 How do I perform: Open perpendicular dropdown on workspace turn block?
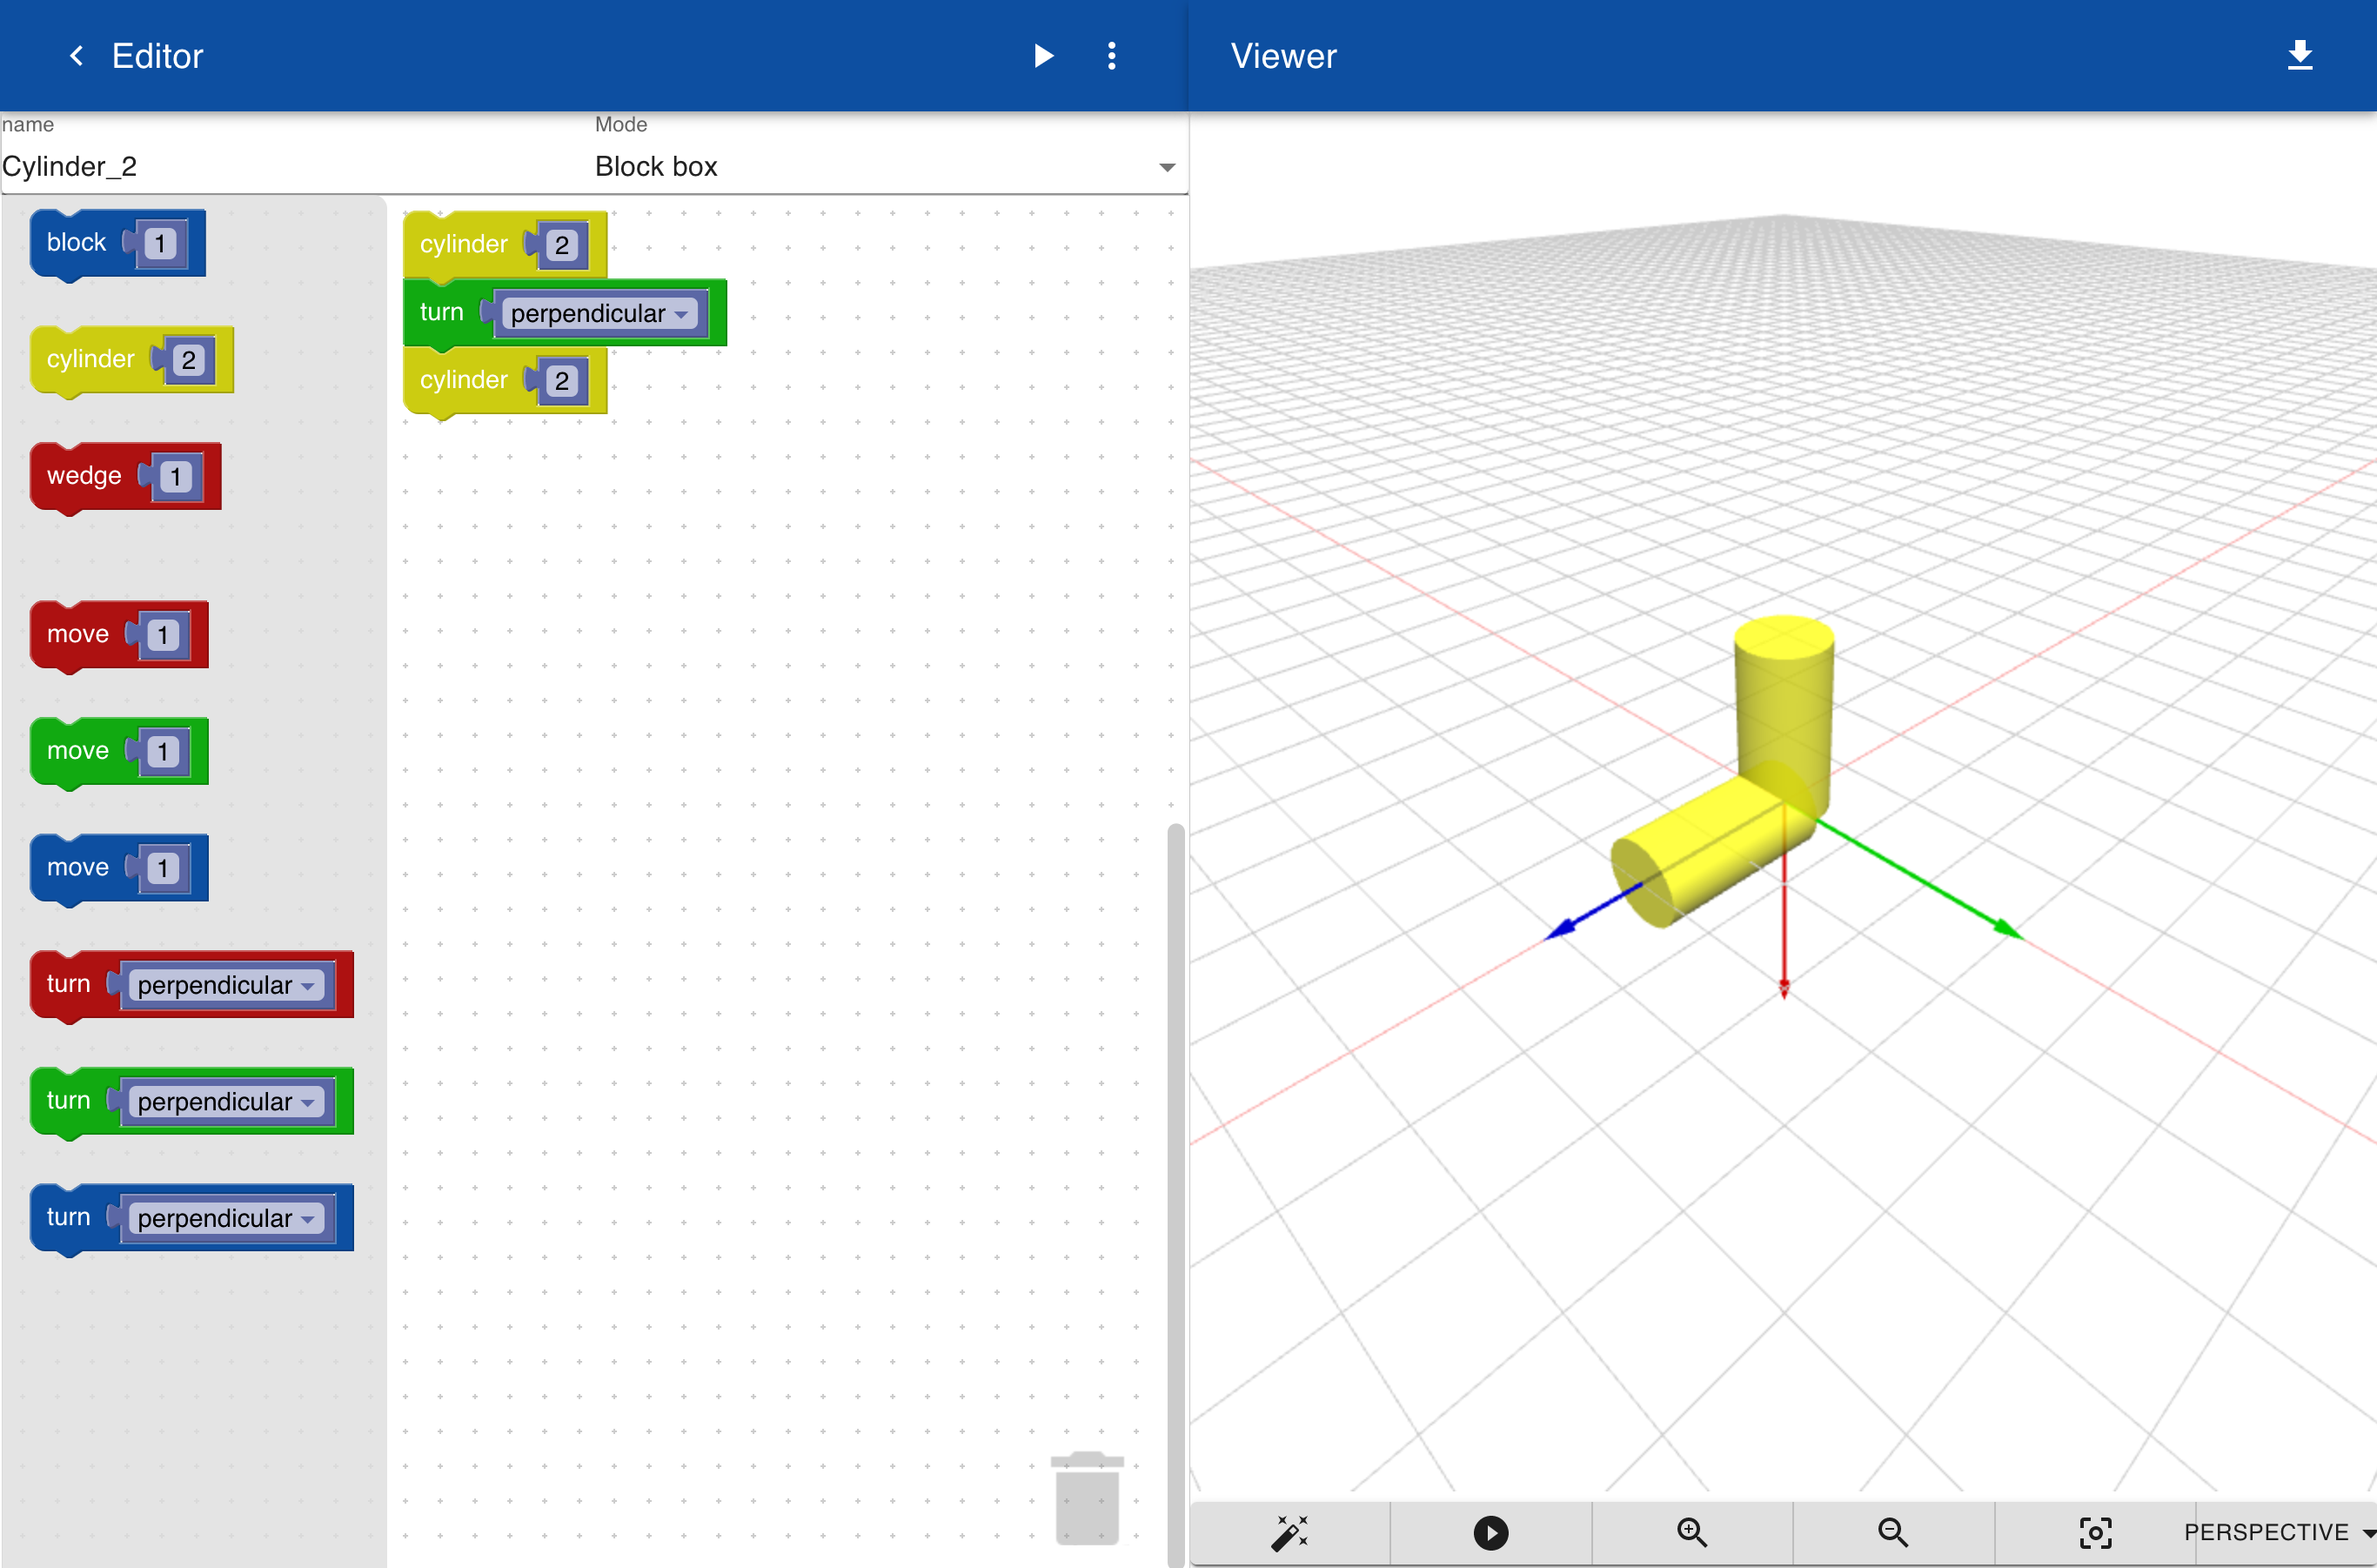pos(599,314)
